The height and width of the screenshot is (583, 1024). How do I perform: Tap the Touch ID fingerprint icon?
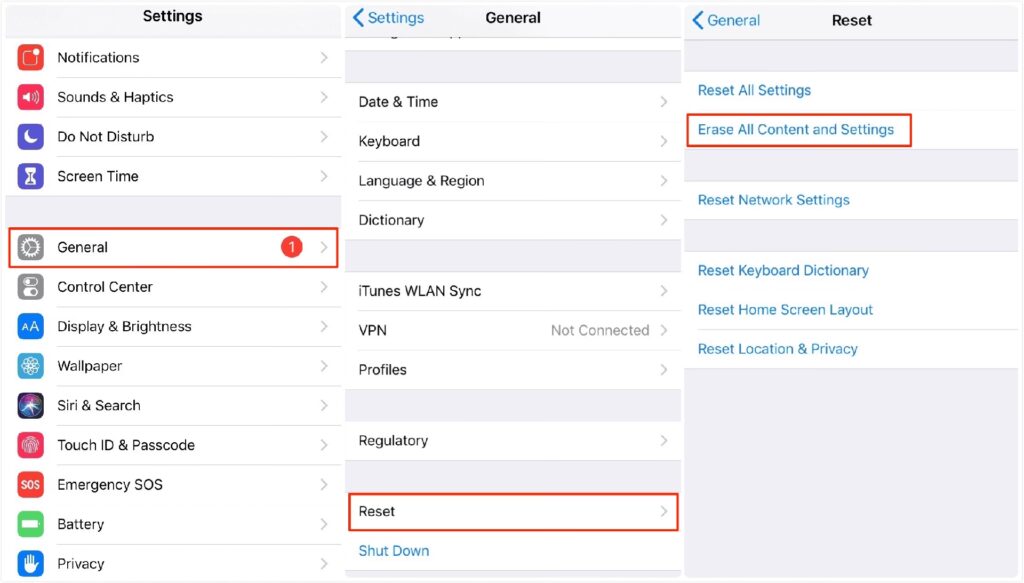coord(30,445)
